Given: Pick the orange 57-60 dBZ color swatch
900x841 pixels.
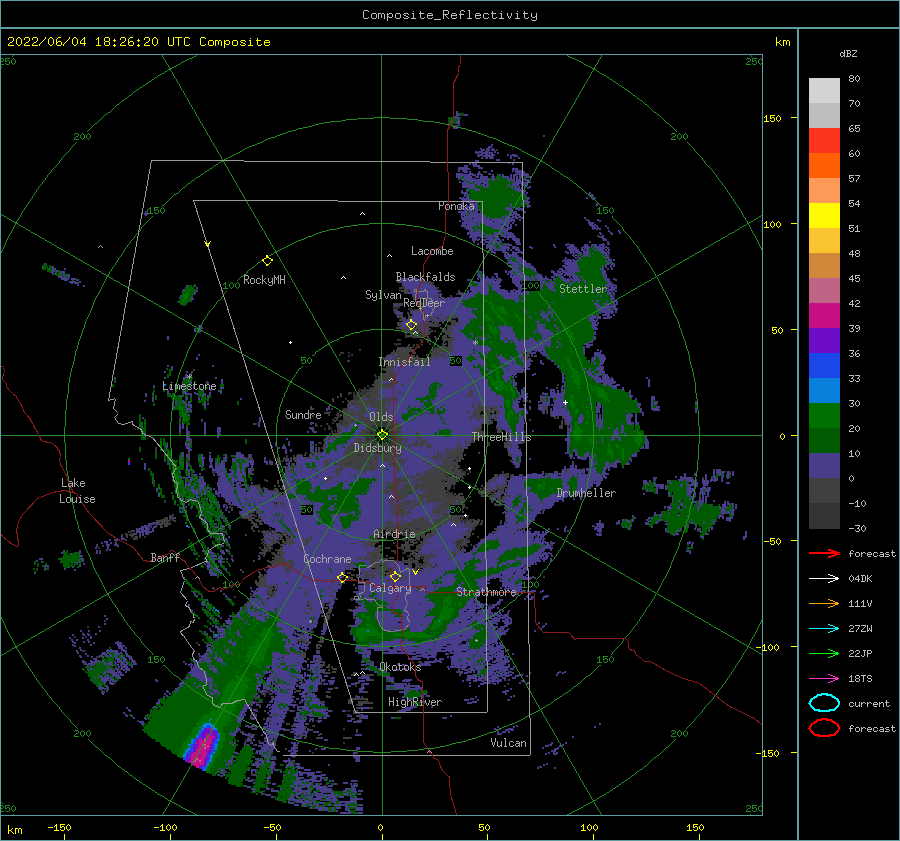Looking at the screenshot, I should [824, 166].
